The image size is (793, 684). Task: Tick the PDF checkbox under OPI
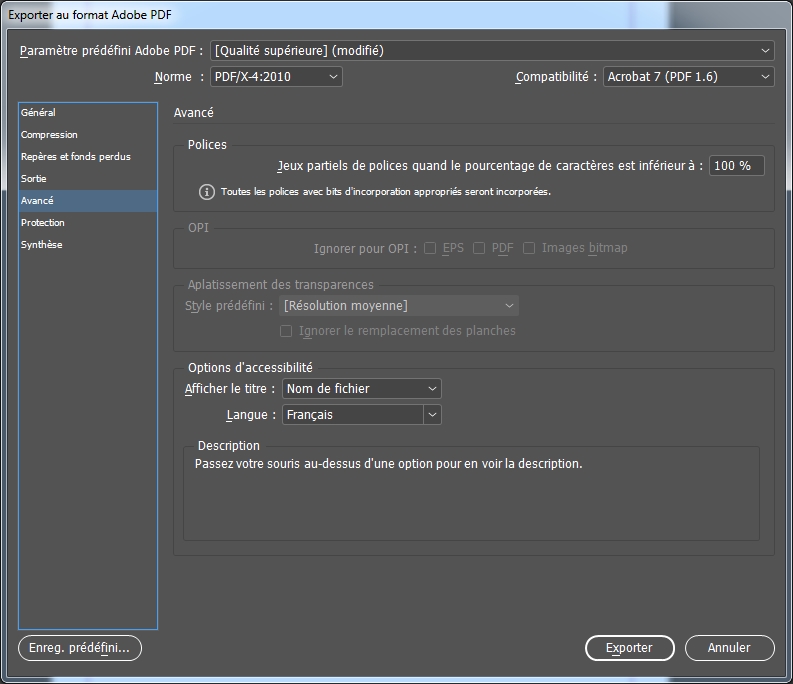point(479,248)
